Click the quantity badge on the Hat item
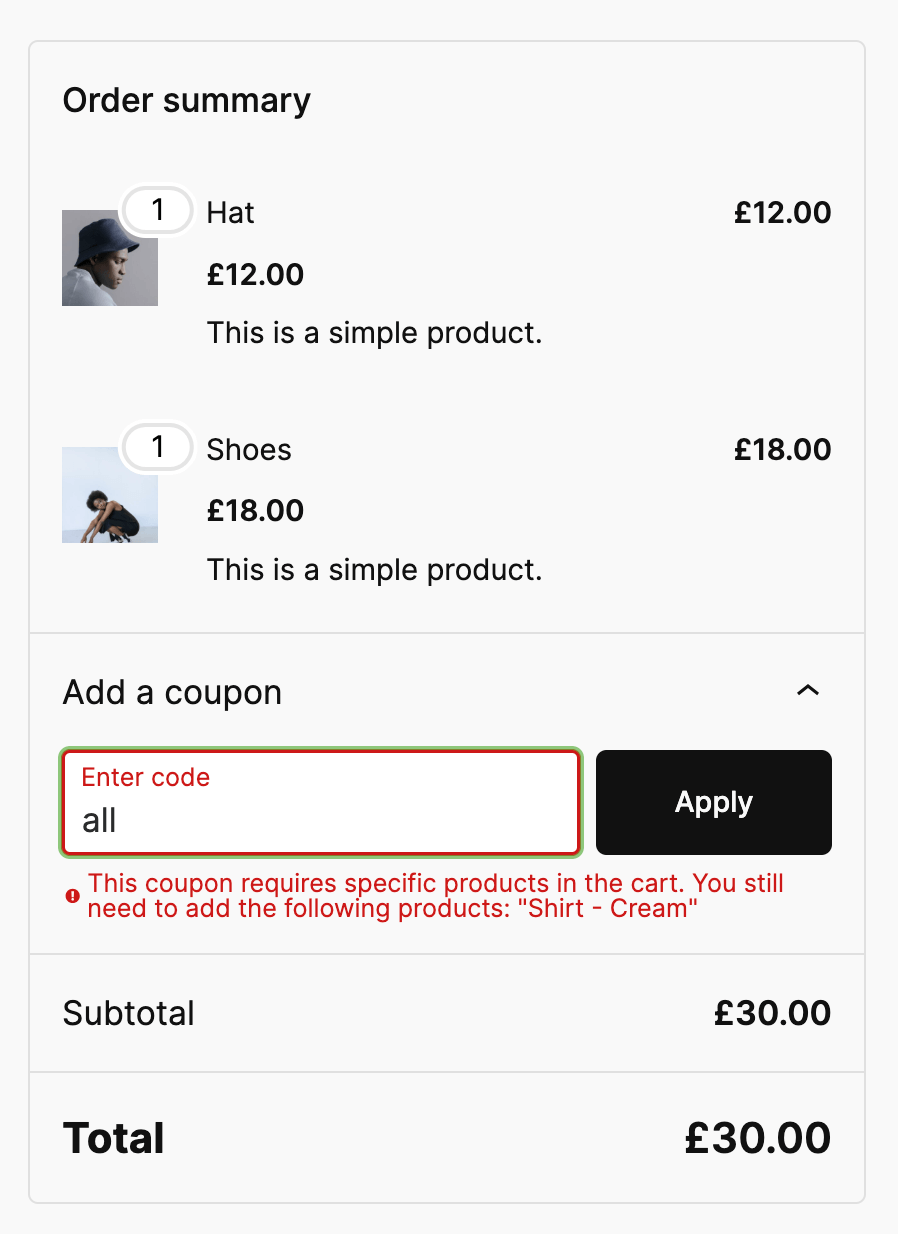Viewport: 898px width, 1234px height. pos(157,210)
